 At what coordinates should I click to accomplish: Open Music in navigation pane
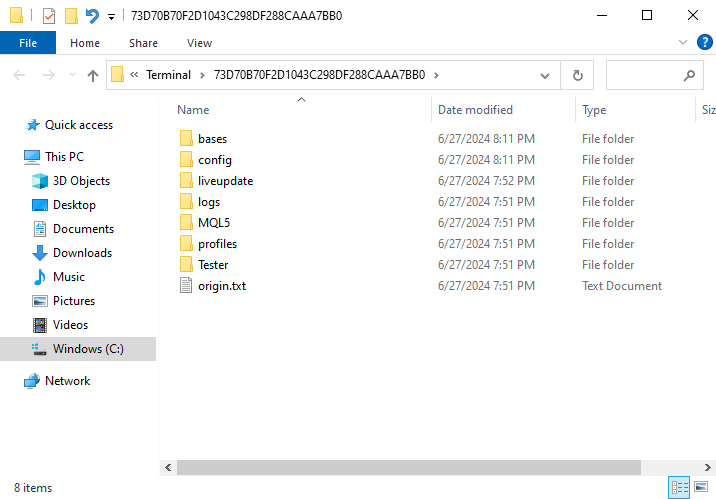click(68, 277)
